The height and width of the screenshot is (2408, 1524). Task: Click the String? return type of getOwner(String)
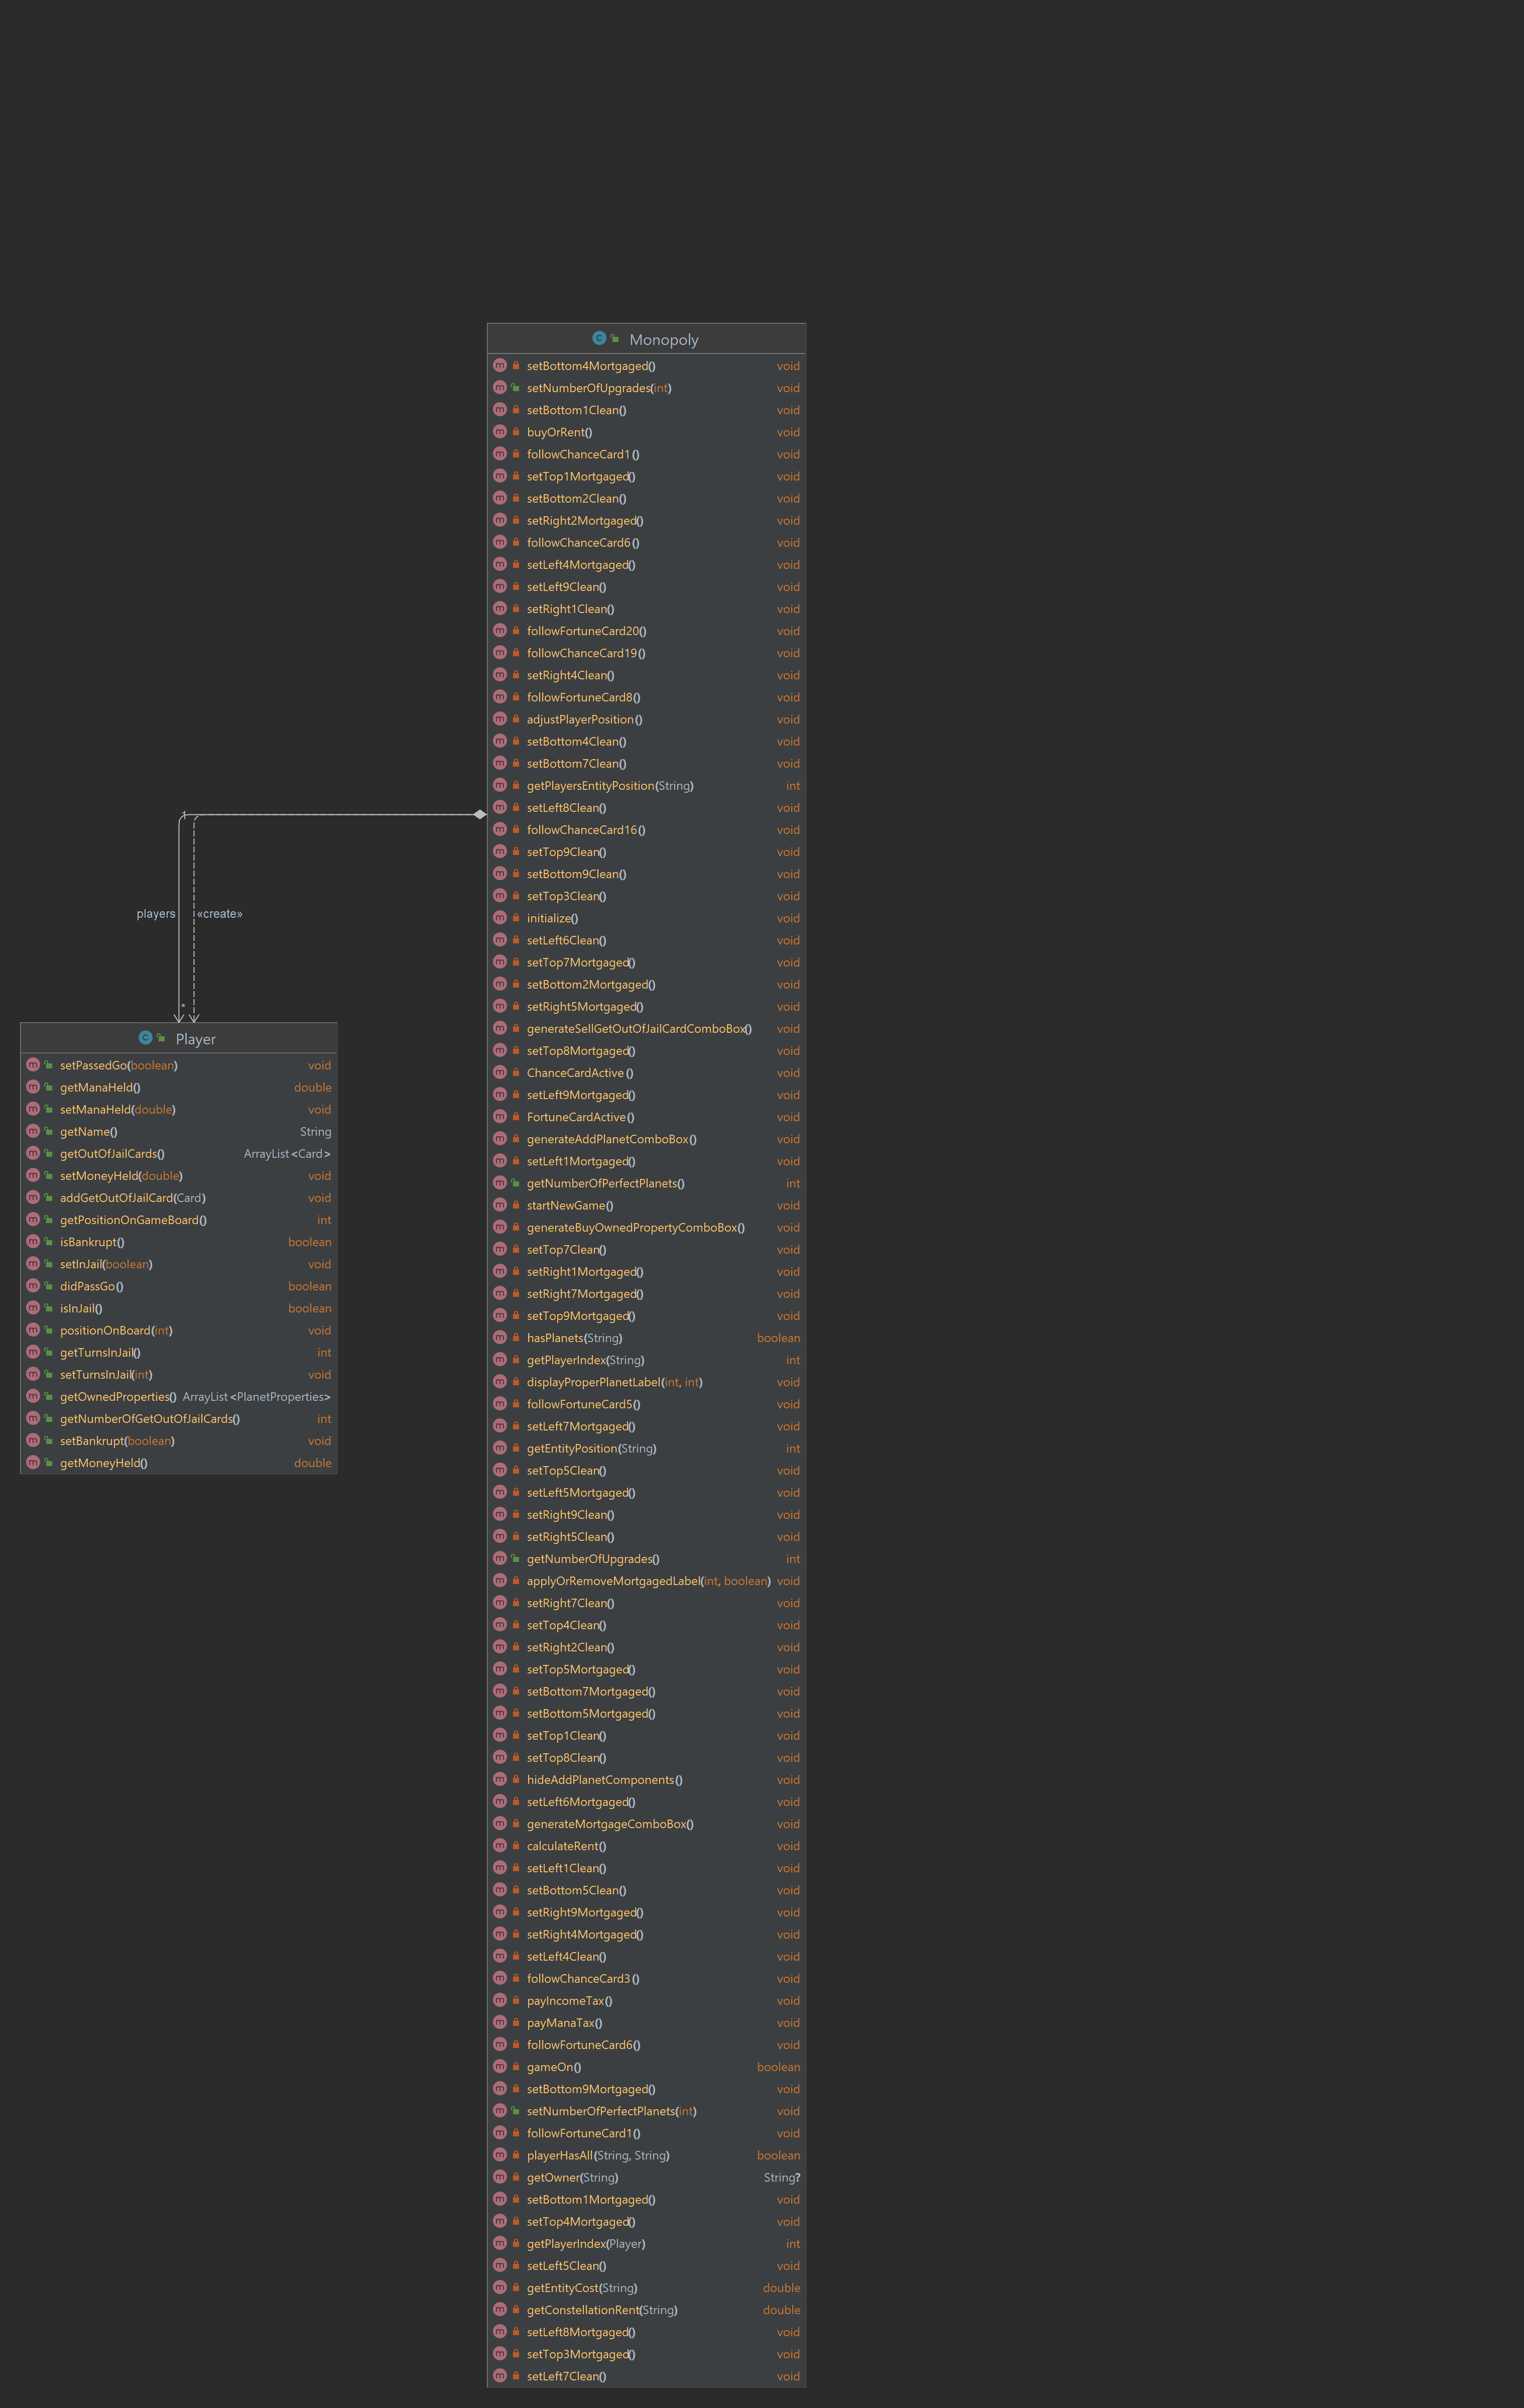[x=781, y=2178]
